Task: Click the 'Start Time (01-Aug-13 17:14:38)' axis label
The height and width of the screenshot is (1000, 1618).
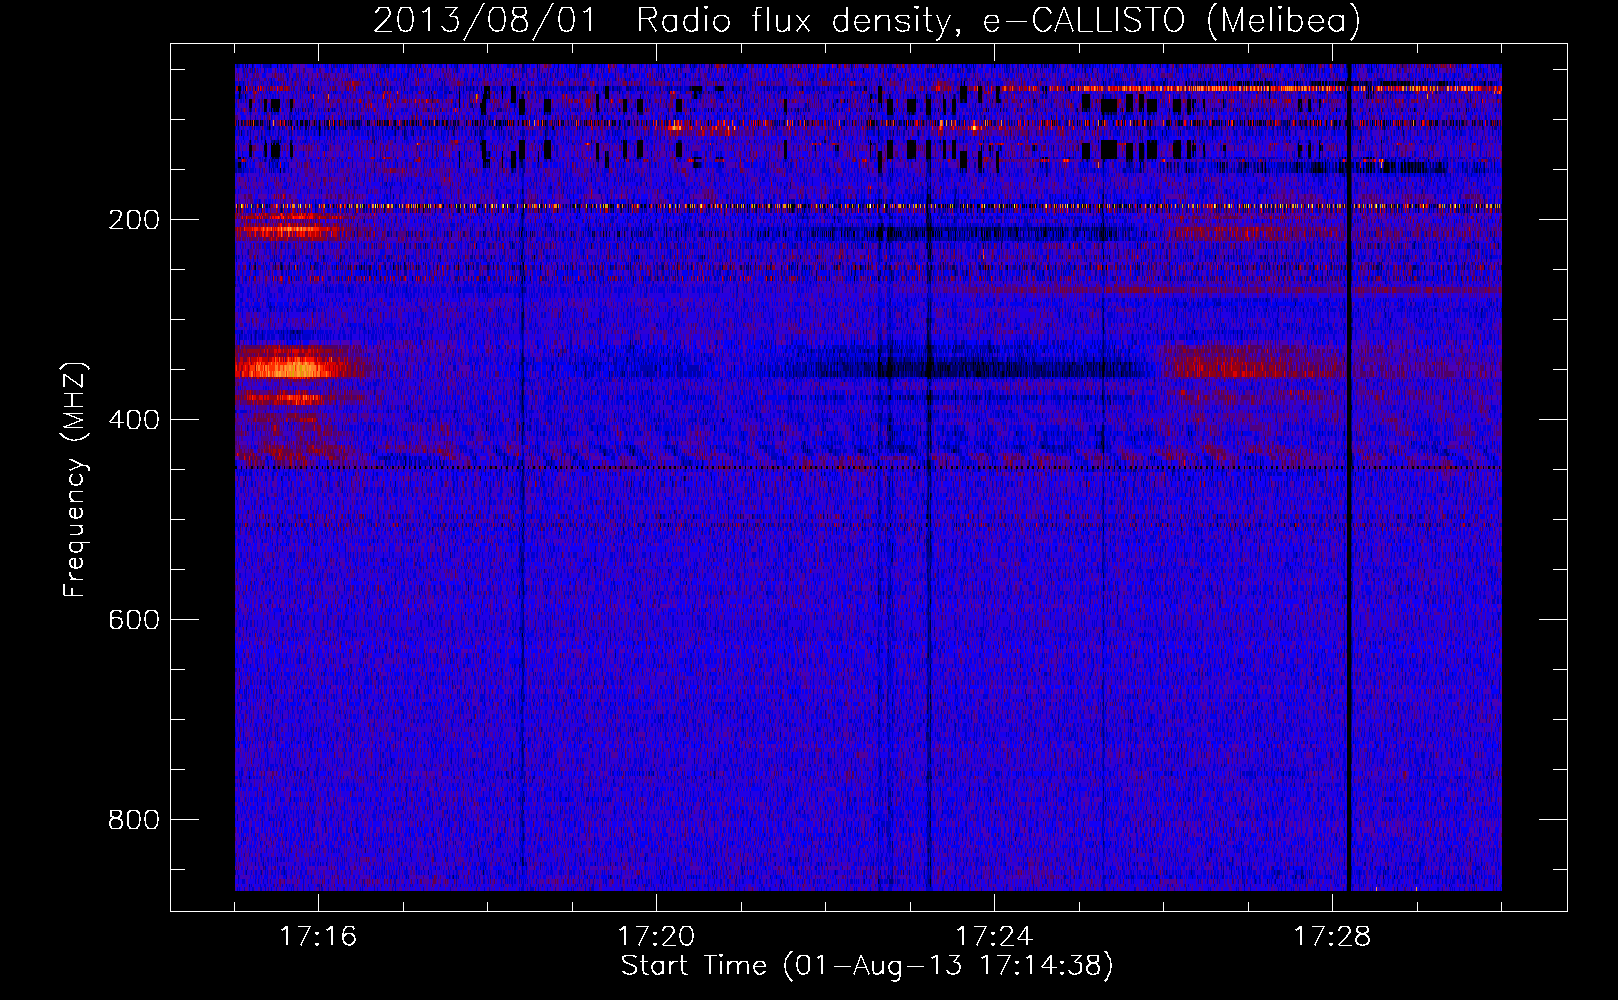Action: click(867, 966)
